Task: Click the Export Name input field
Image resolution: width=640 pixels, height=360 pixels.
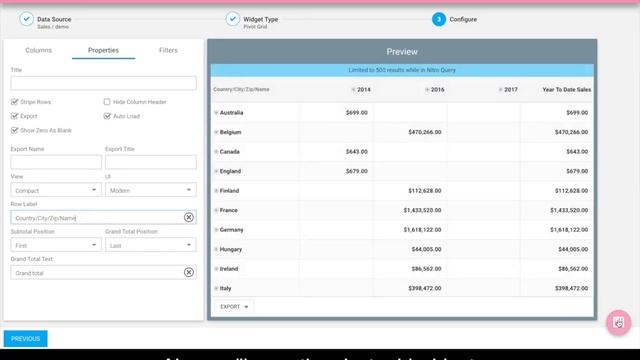Action: [x=56, y=162]
